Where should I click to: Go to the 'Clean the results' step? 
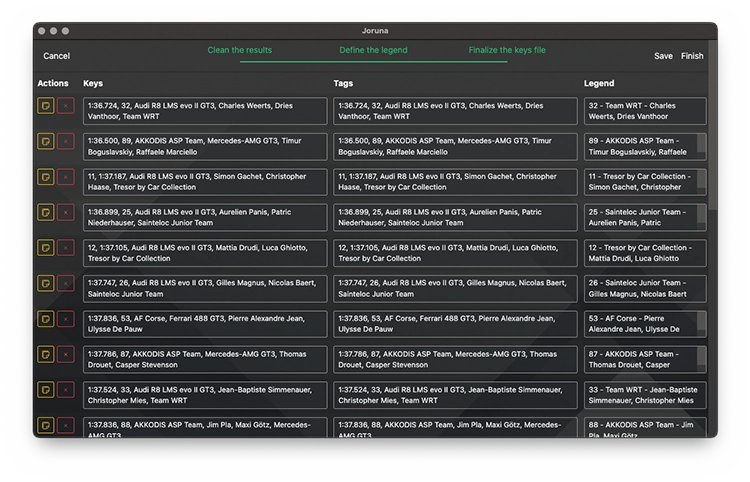[x=239, y=50]
